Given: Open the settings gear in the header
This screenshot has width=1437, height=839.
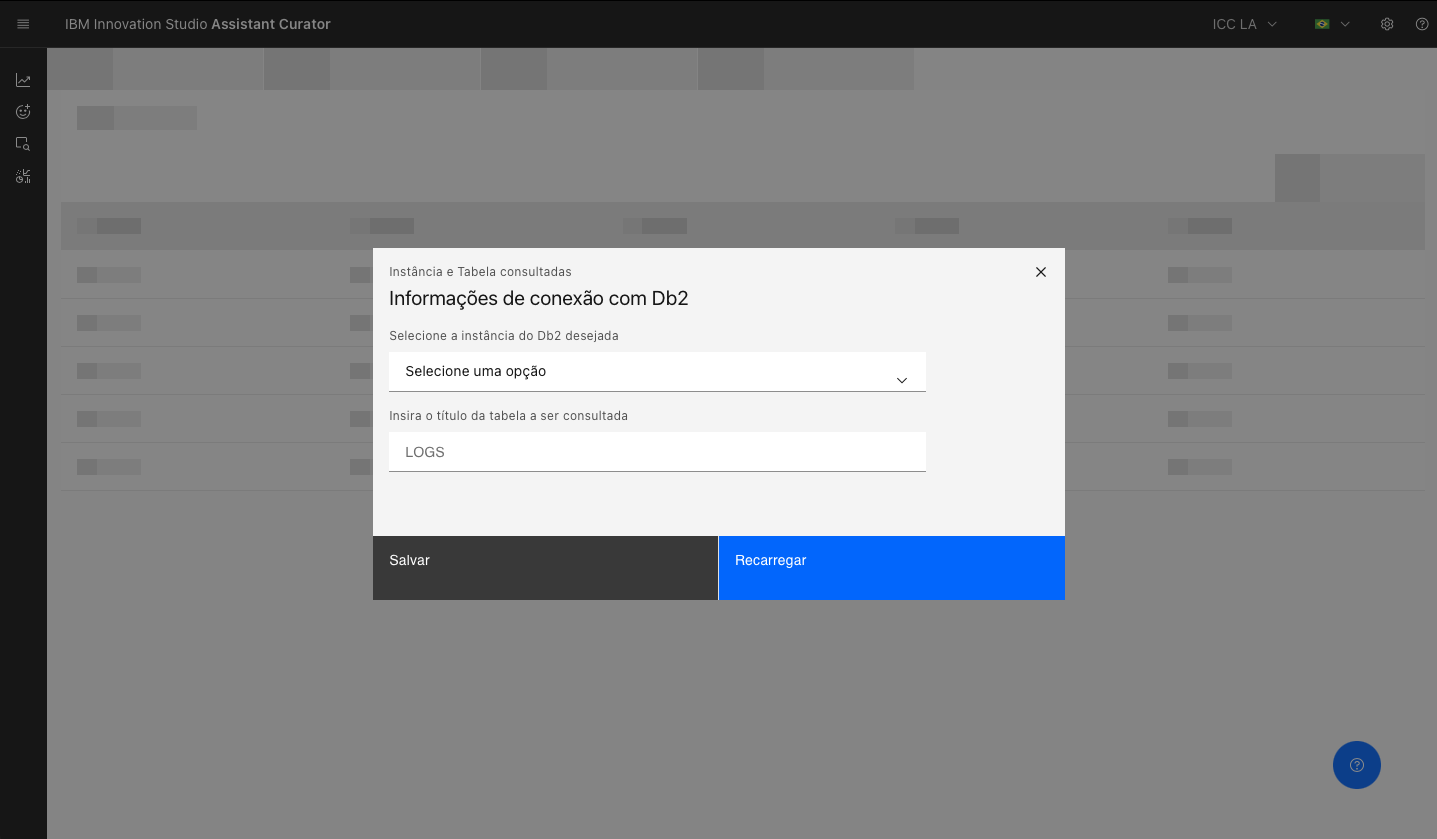Looking at the screenshot, I should coord(1387,23).
